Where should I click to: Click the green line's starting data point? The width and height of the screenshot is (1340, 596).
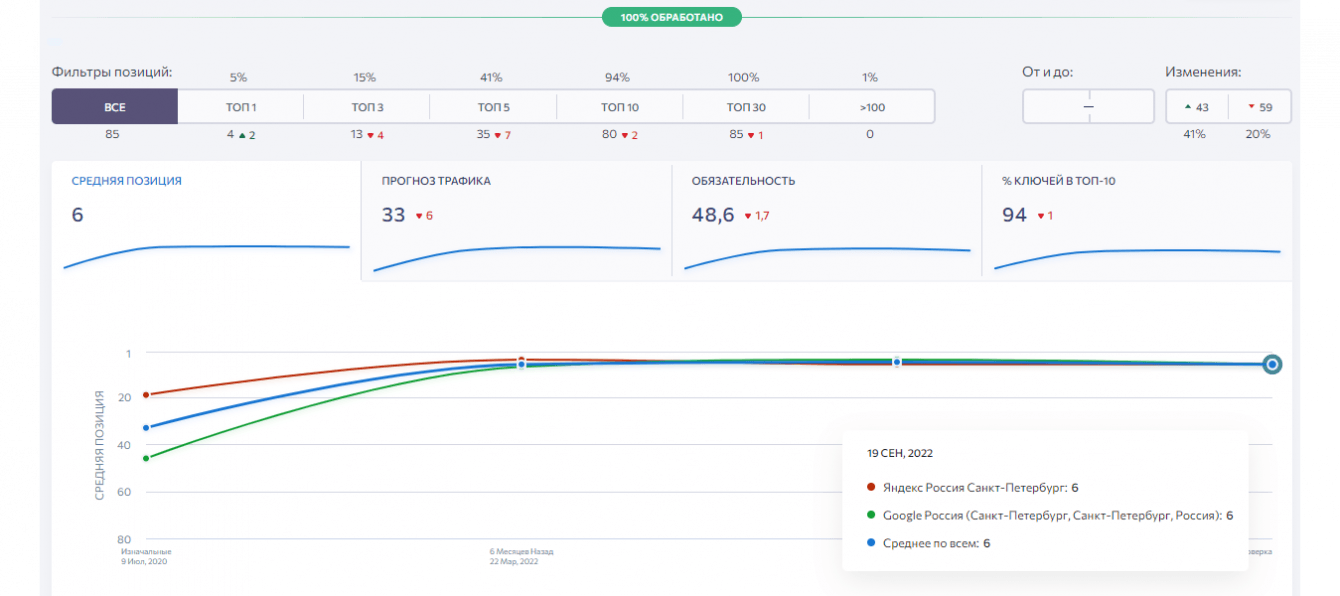[x=146, y=458]
